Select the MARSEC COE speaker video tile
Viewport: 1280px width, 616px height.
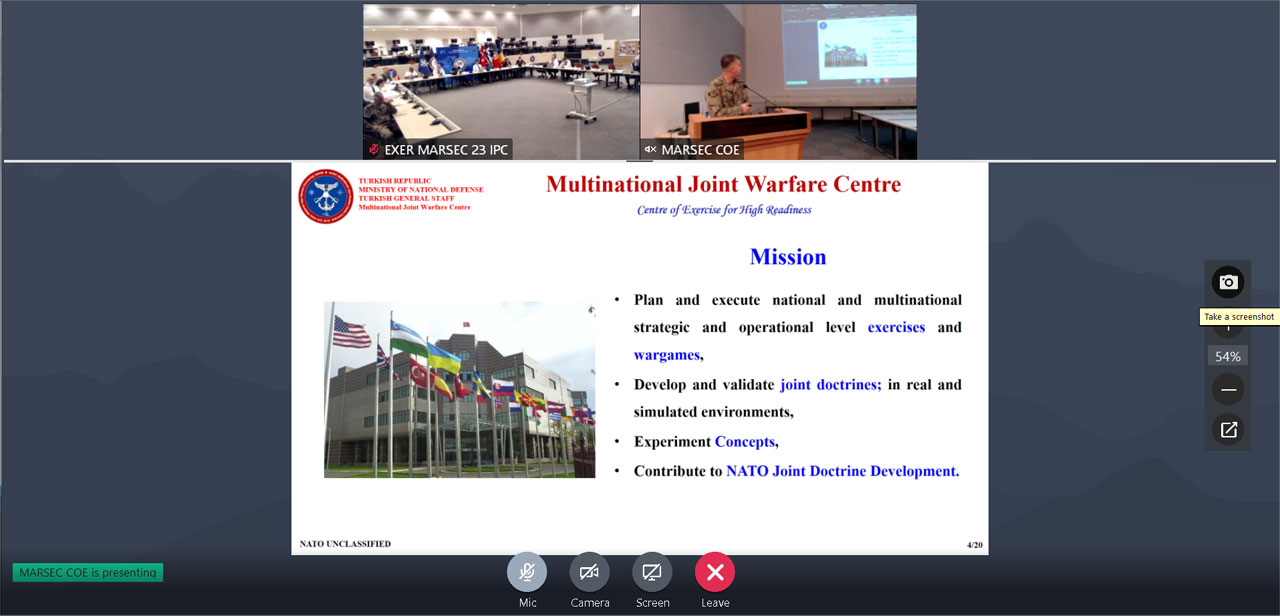[x=778, y=75]
